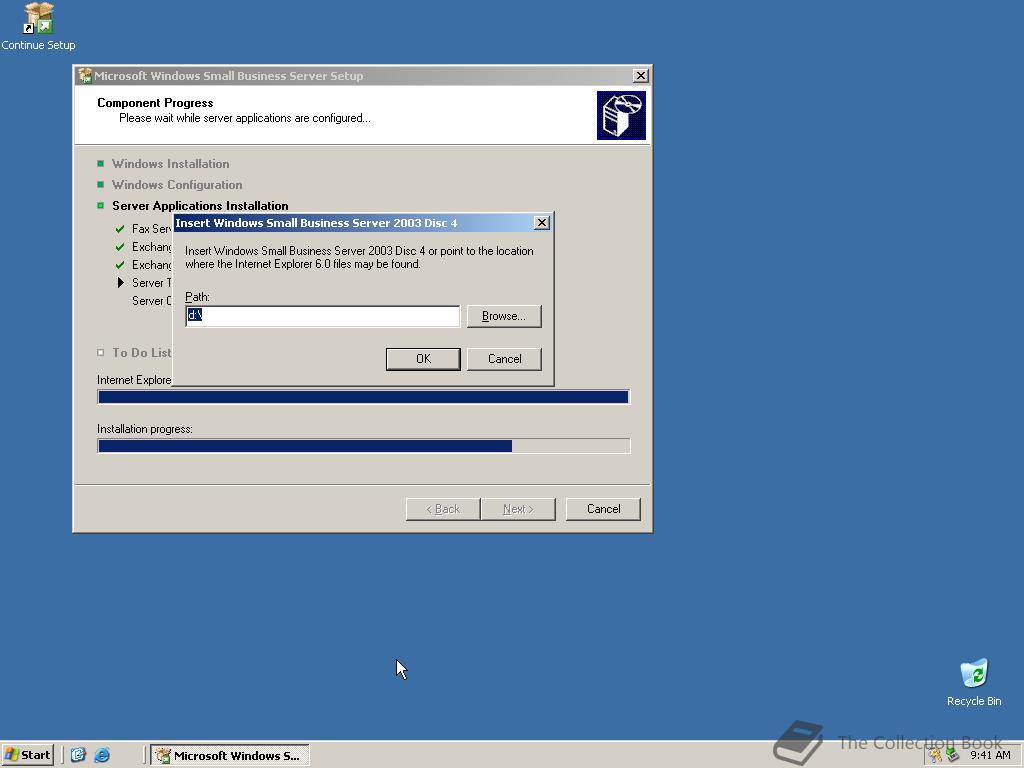Click the Component Progress heading

coord(155,103)
